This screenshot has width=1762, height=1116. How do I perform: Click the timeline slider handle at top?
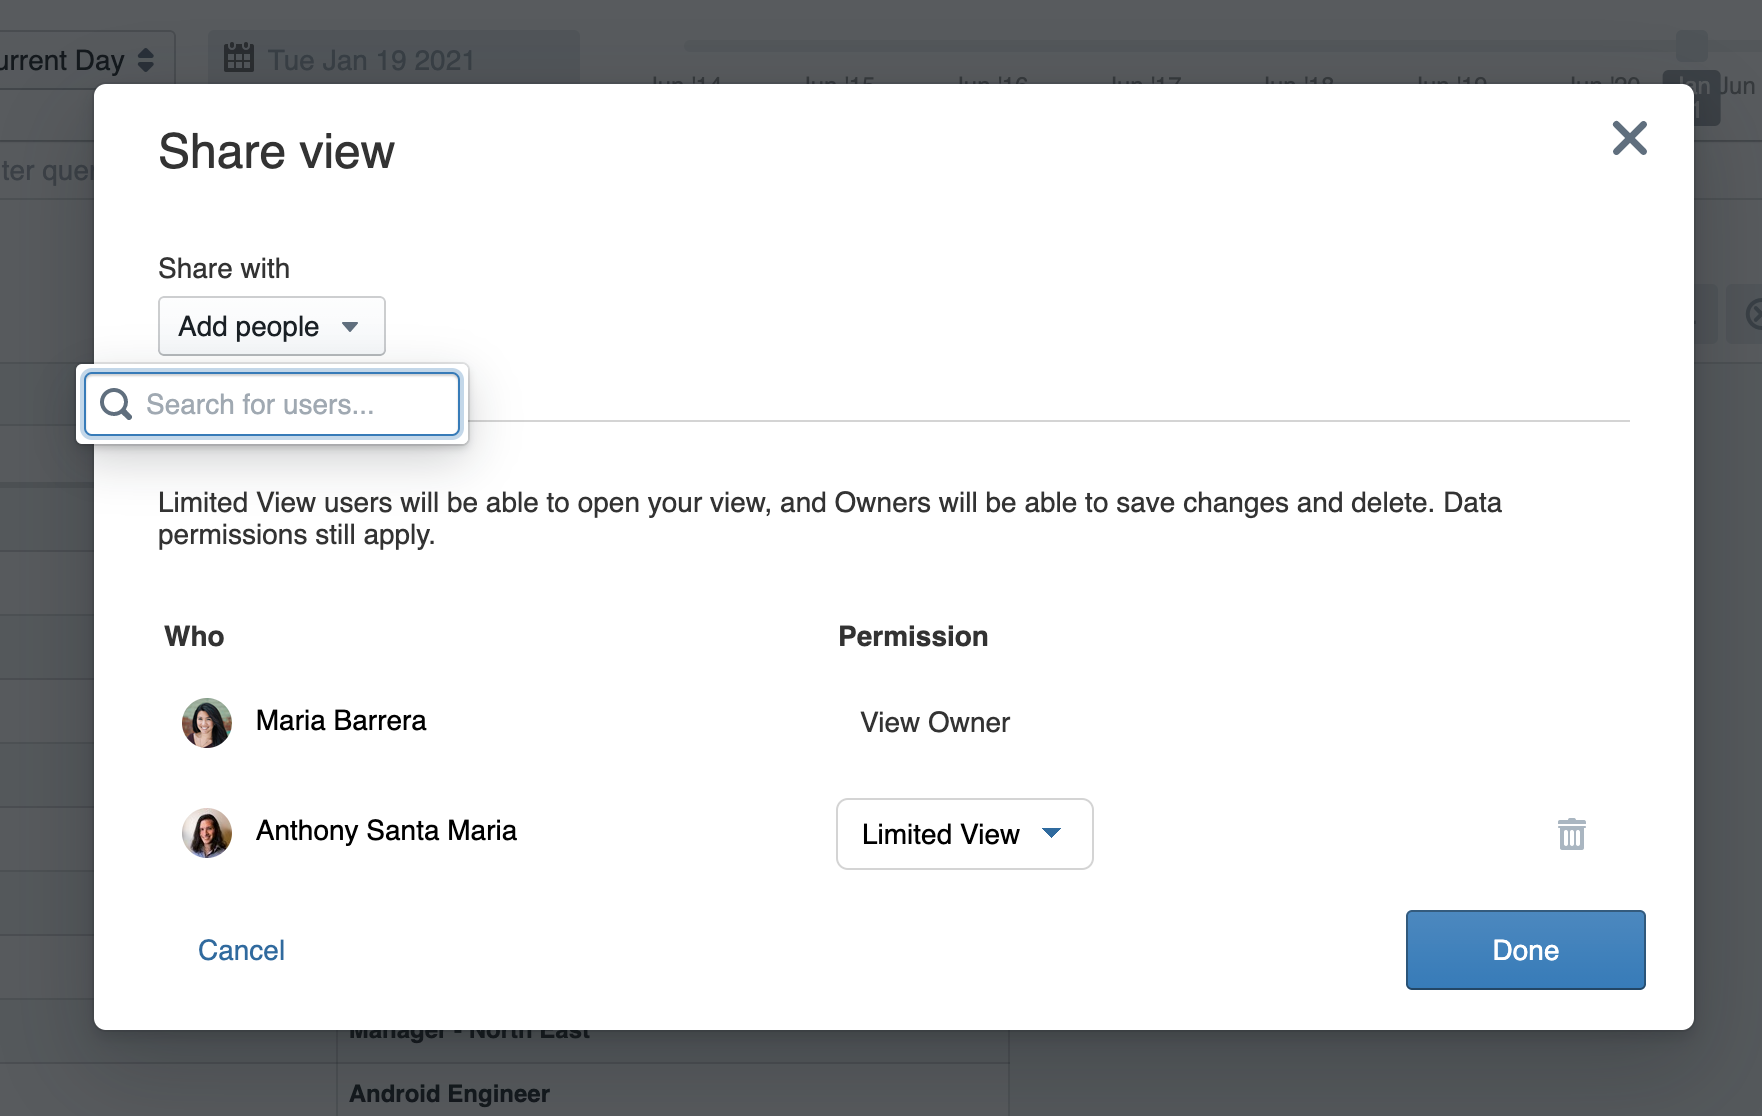pos(1691,45)
